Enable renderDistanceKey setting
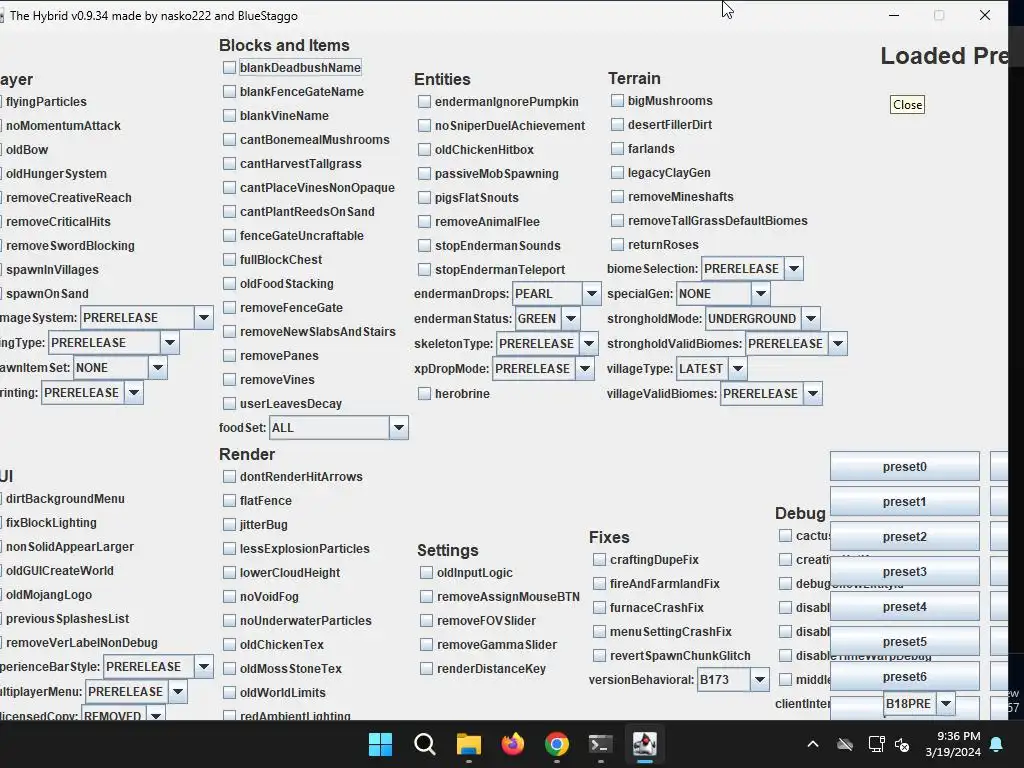The width and height of the screenshot is (1024, 768). tap(426, 668)
